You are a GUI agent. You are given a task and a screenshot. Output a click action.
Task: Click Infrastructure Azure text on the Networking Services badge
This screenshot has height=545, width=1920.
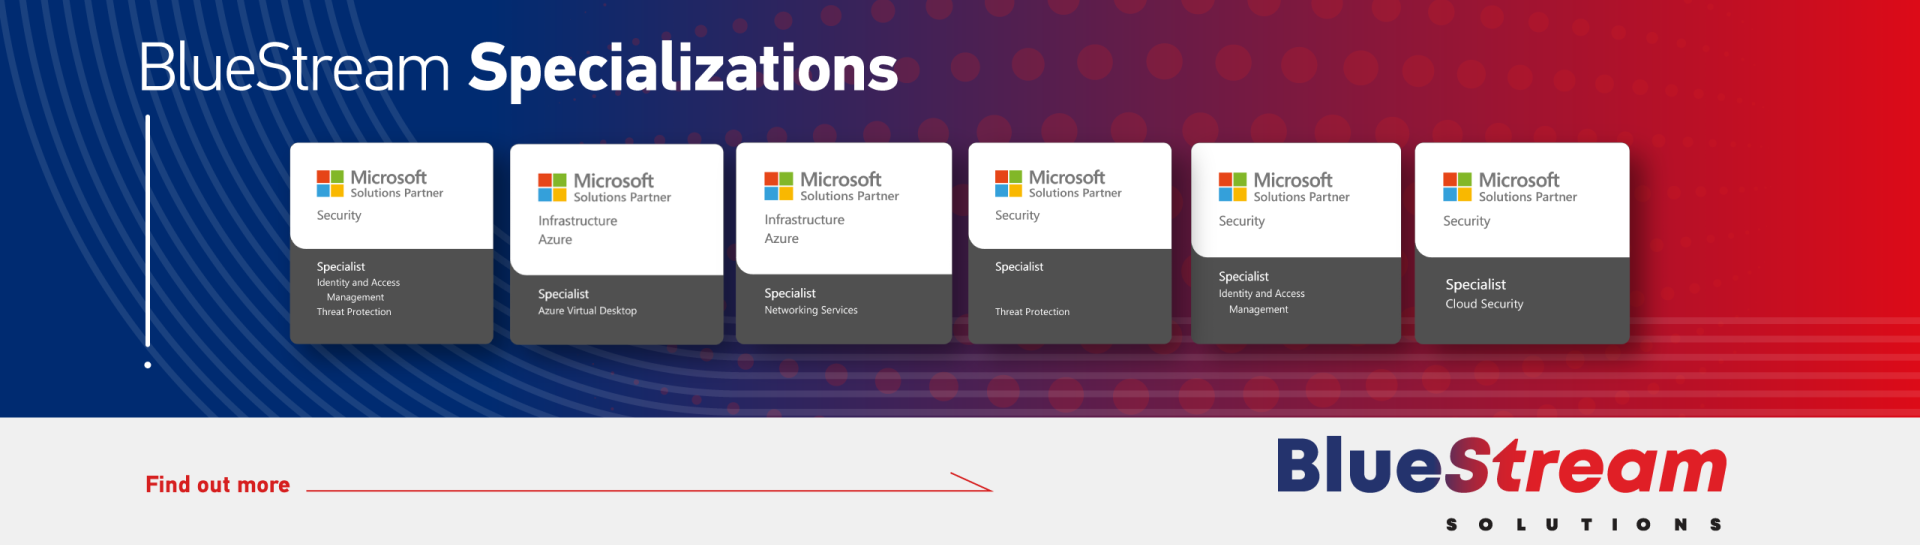tap(804, 229)
